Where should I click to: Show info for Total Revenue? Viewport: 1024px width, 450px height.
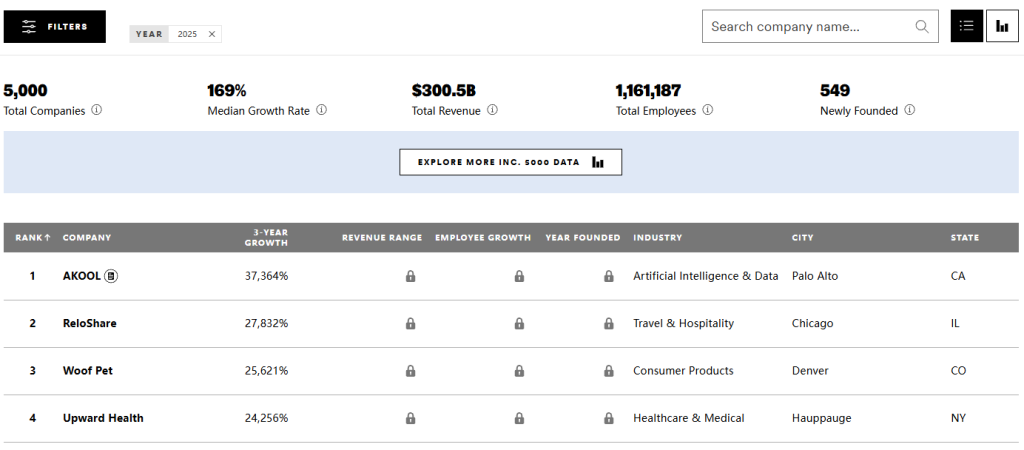coord(492,111)
